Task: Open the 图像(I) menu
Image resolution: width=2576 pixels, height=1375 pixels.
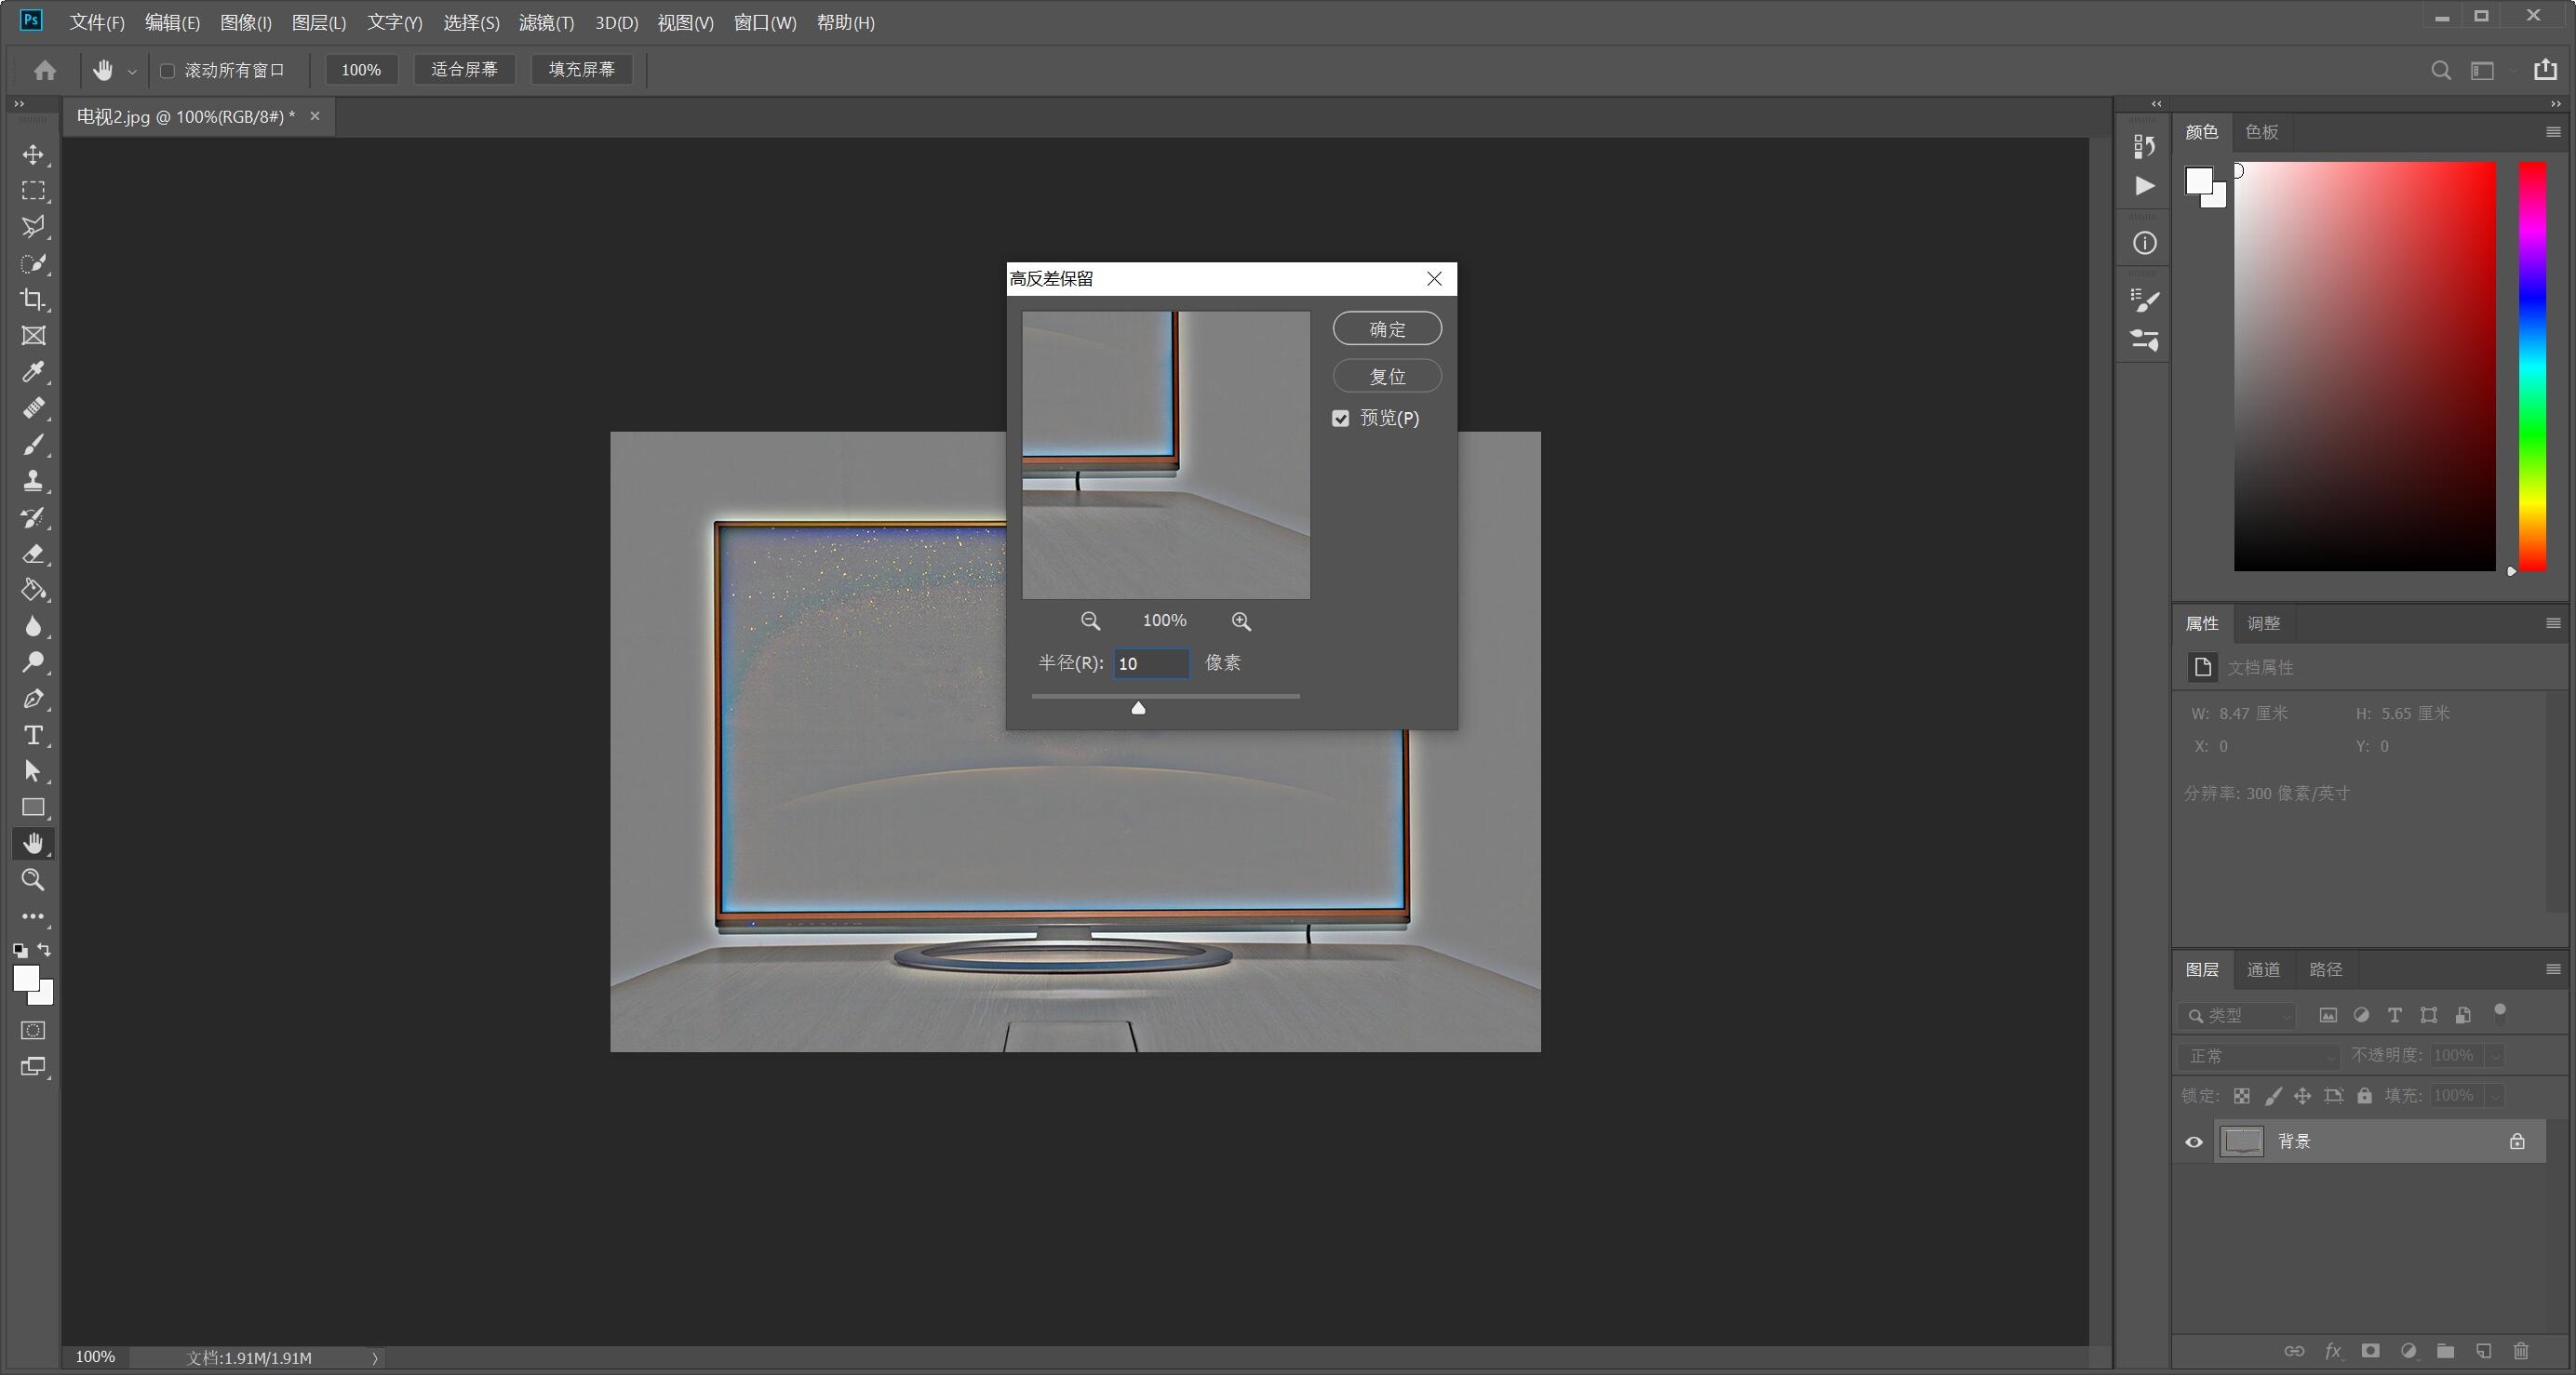Action: coord(245,22)
